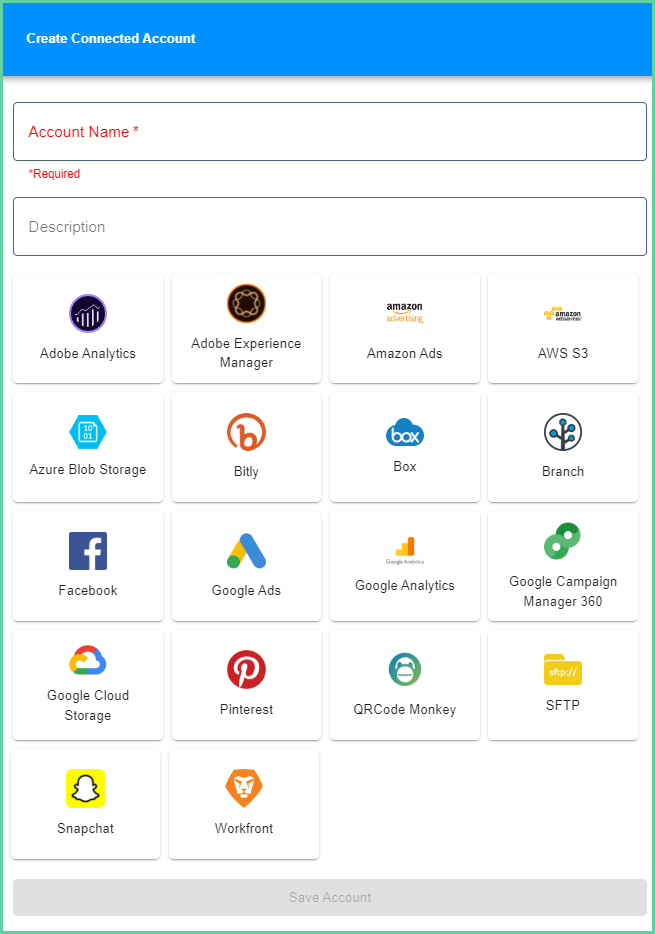The image size is (655, 934).
Task: Click the Facebook label text
Action: point(88,590)
